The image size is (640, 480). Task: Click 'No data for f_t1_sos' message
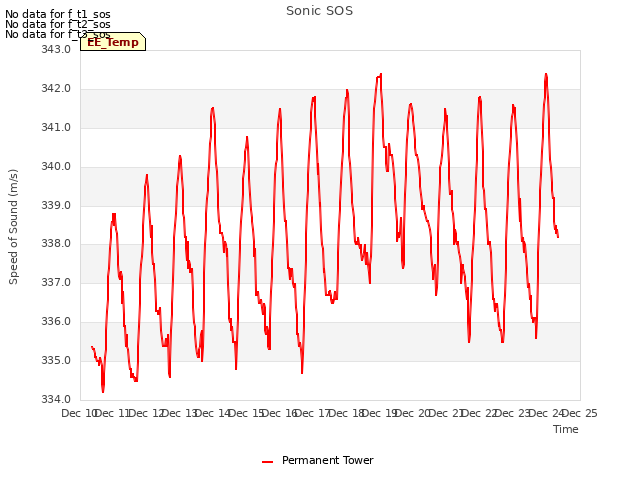(58, 14)
